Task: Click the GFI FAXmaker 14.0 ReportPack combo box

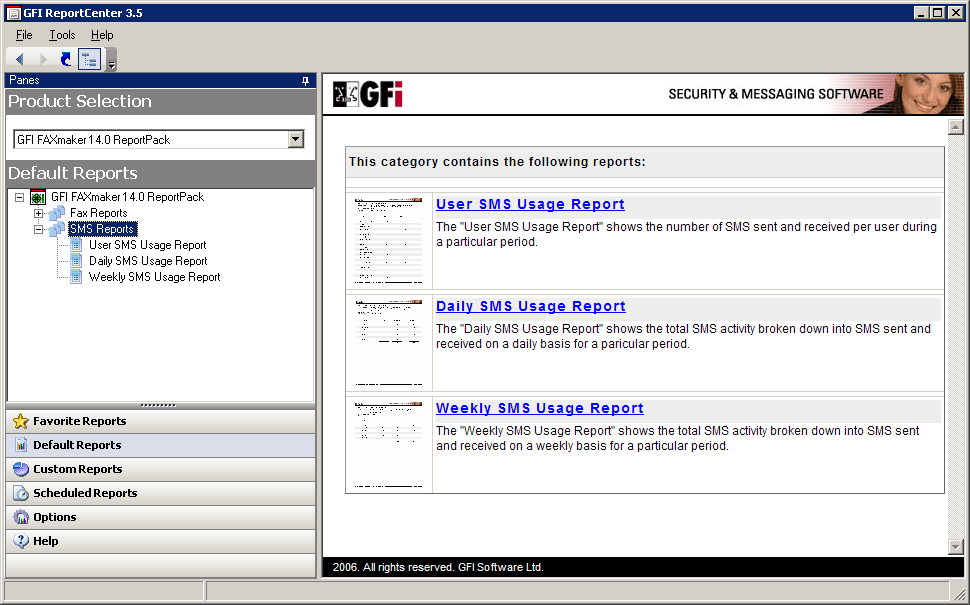Action: pos(159,139)
